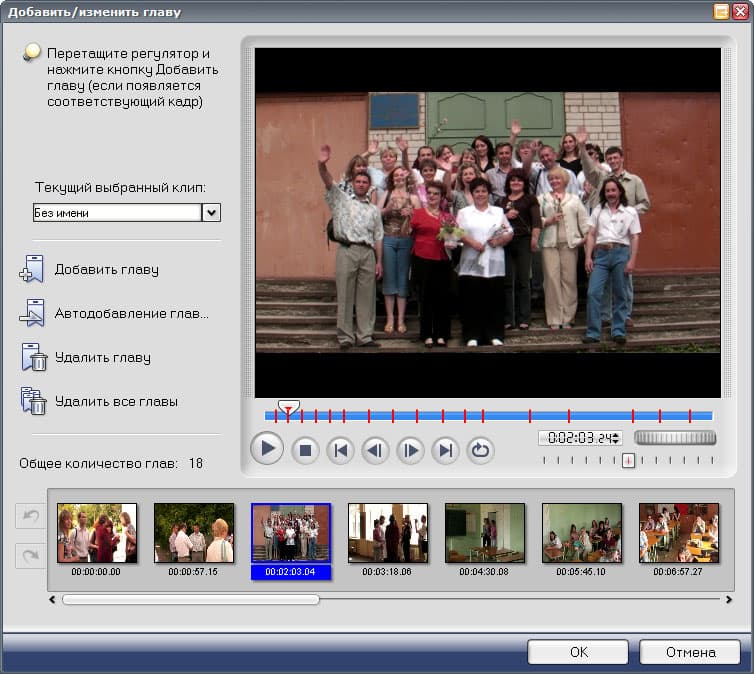Image resolution: width=754 pixels, height=674 pixels.
Task: Click the chapter thumbnails horizontal scrollbar
Action: (x=190, y=600)
